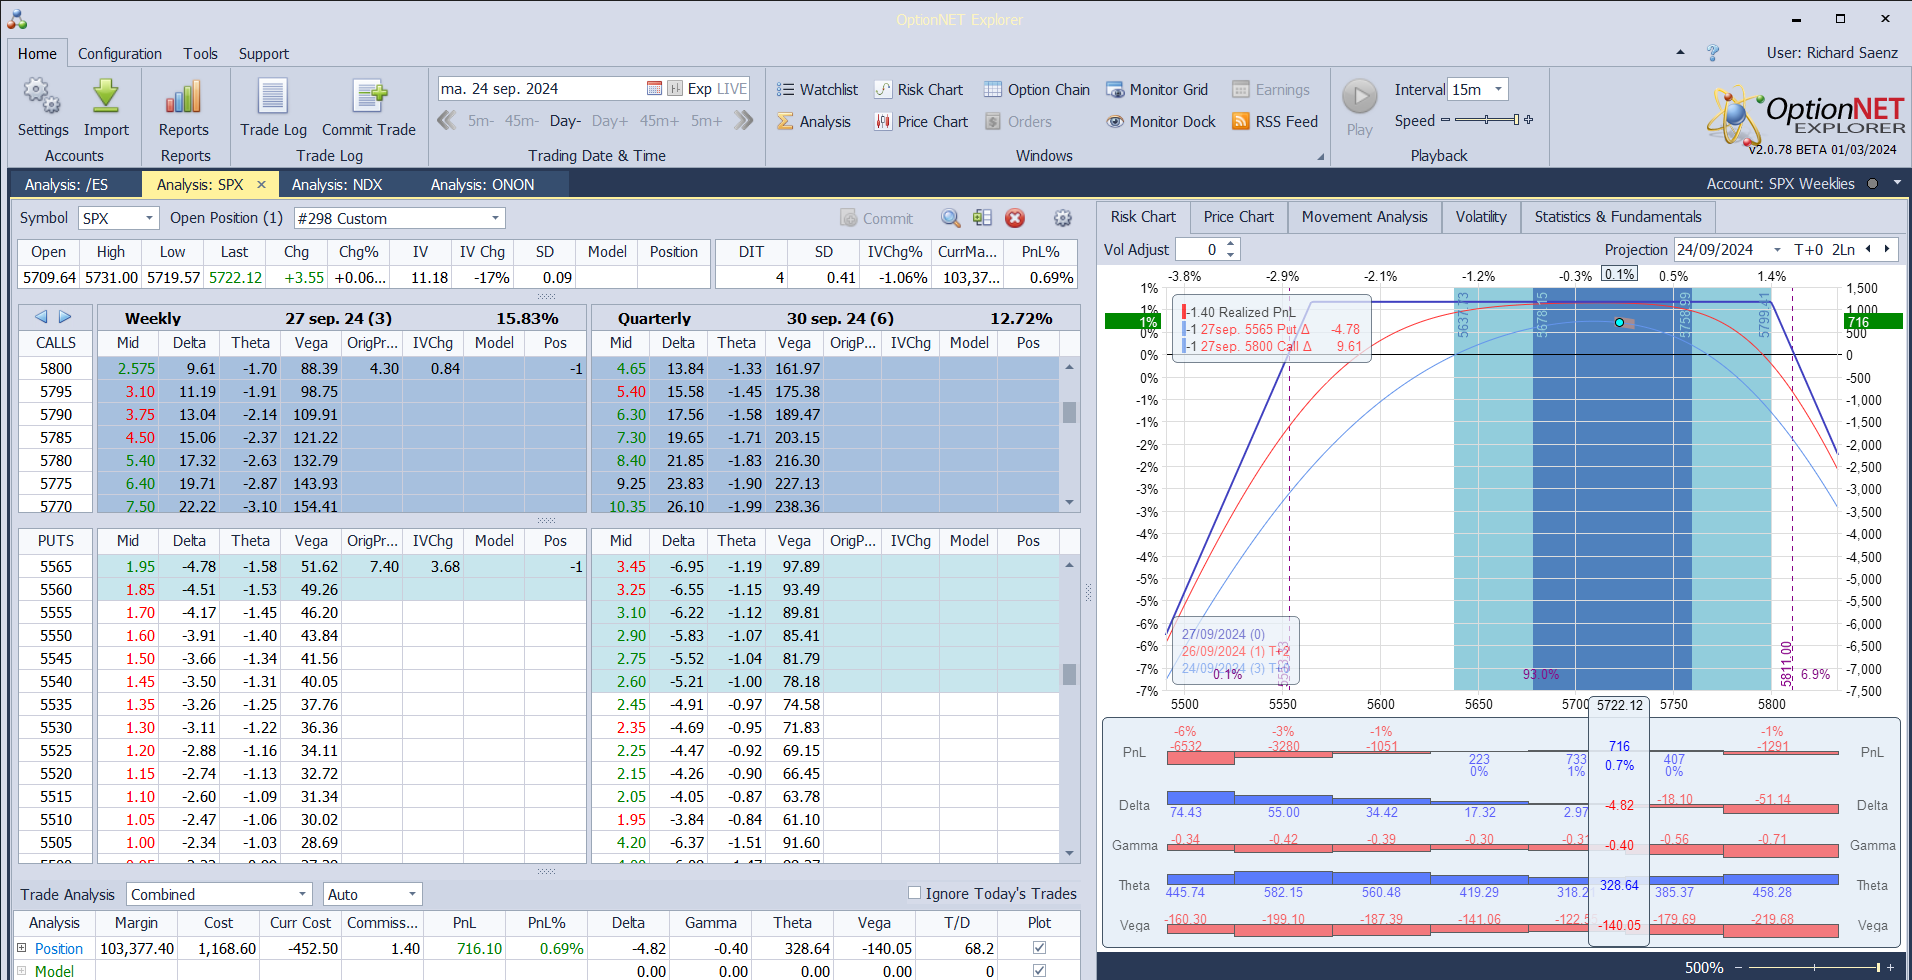Increase the Vol Adjust value
The height and width of the screenshot is (980, 1912).
[1231, 244]
